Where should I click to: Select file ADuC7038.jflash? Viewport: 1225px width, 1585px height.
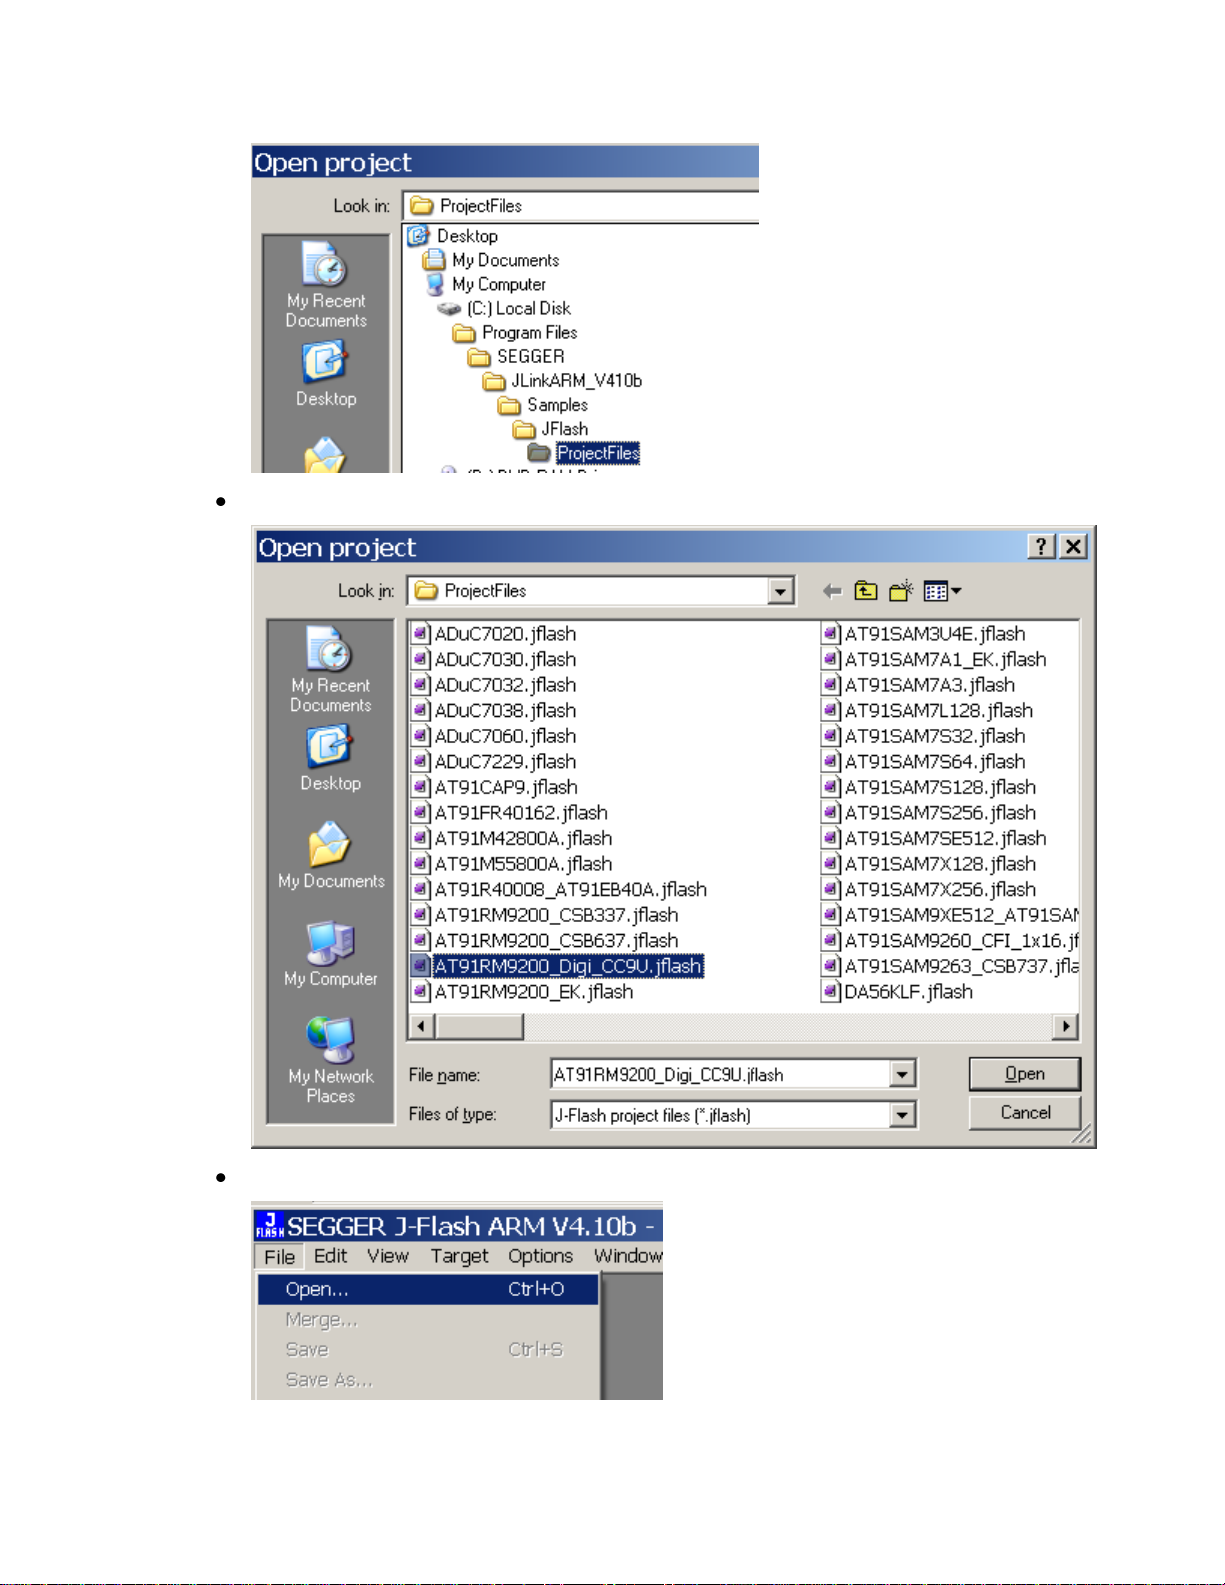pyautogui.click(x=495, y=711)
